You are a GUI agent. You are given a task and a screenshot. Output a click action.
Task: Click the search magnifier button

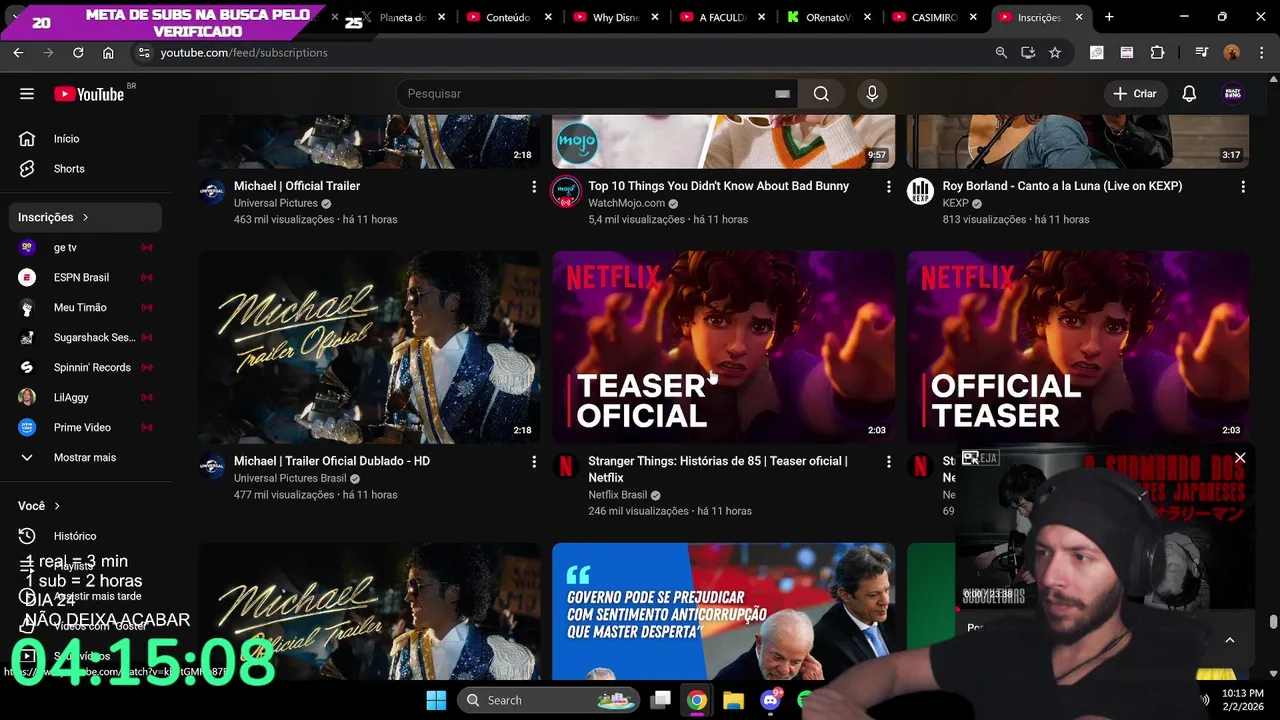821,93
